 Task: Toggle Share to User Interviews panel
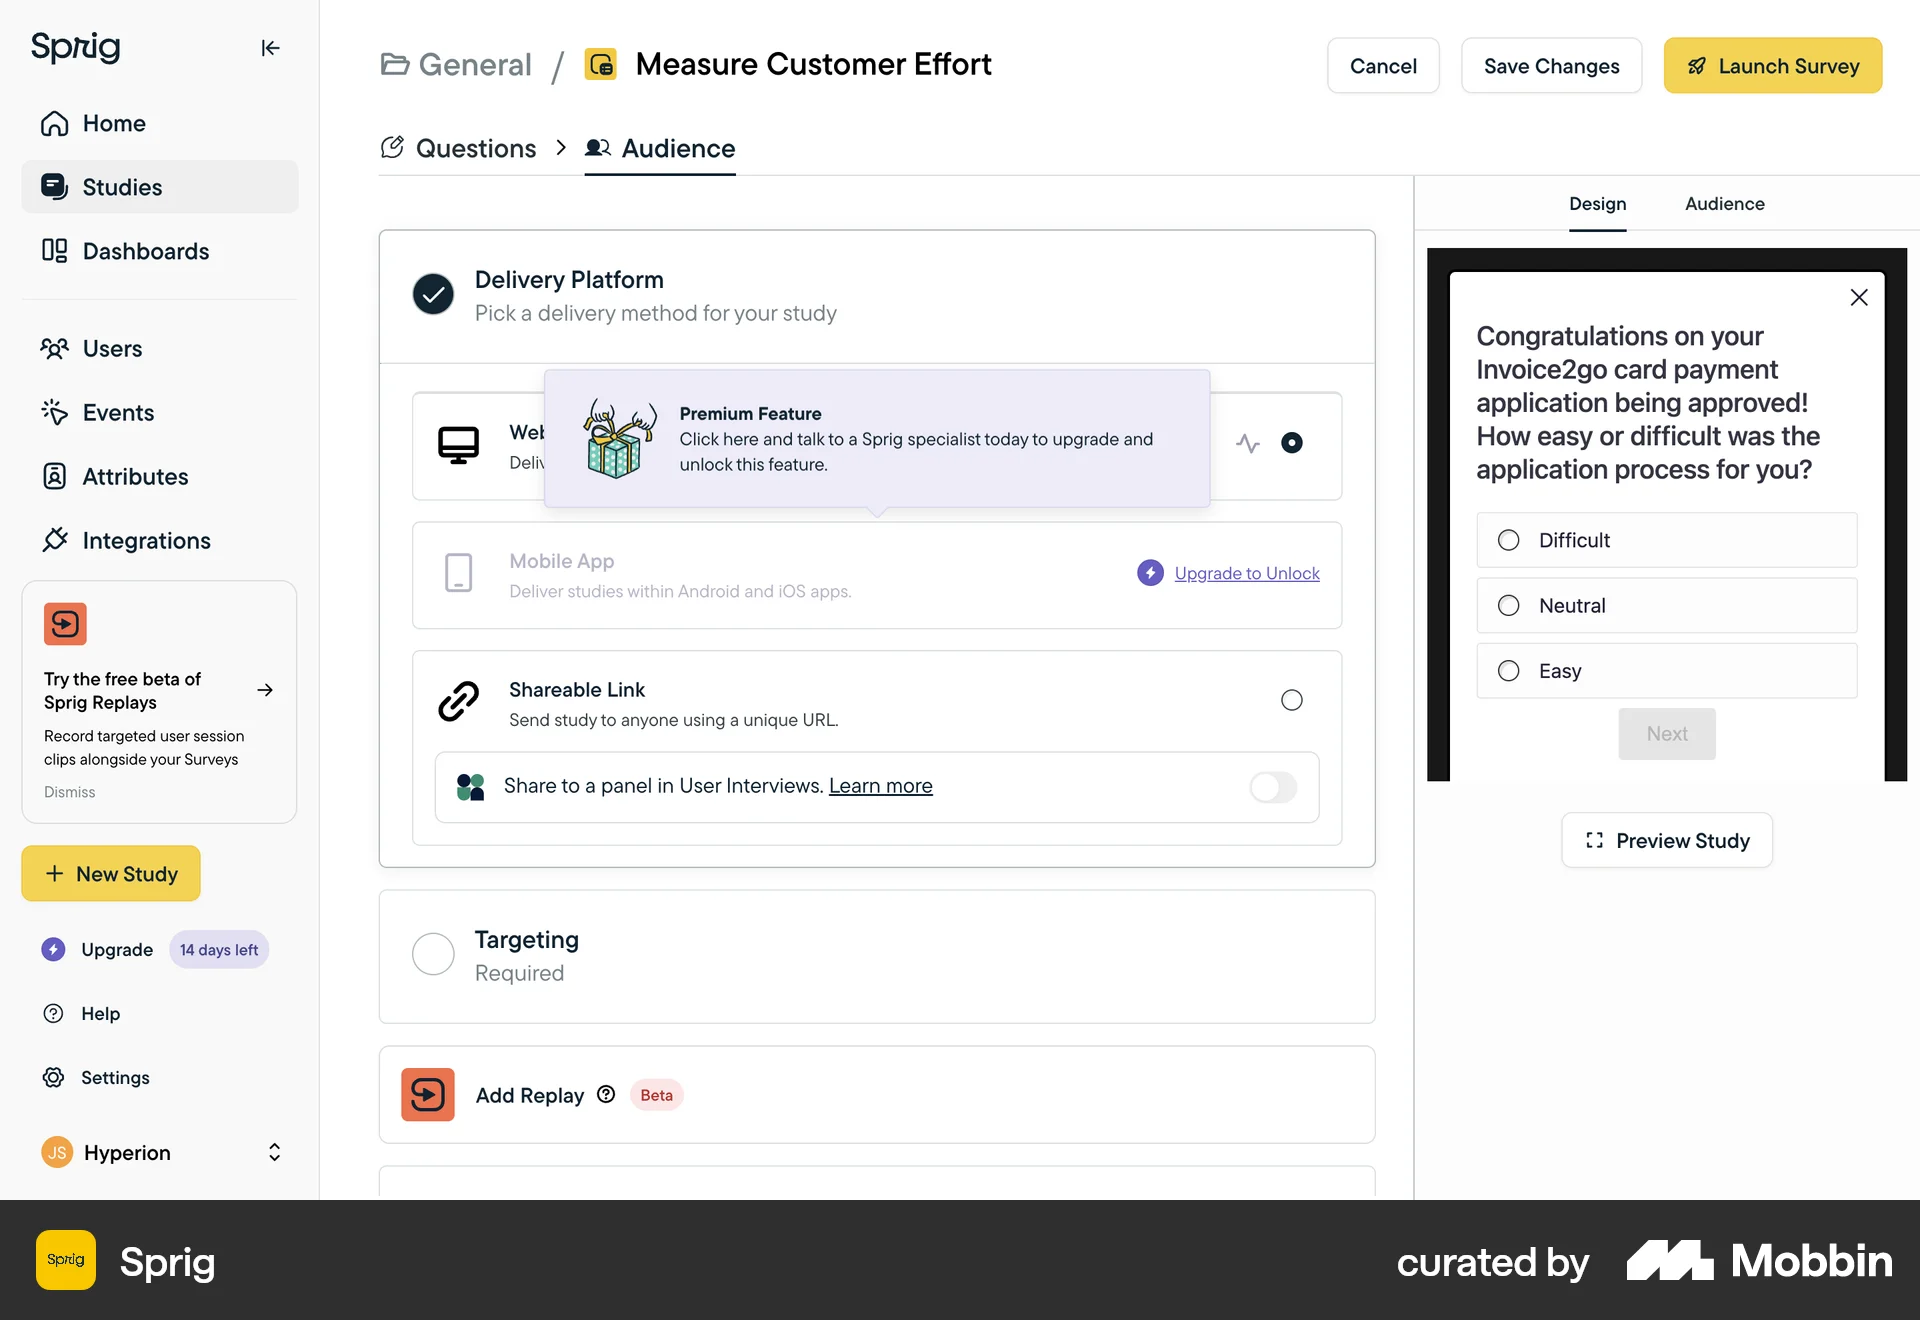(1272, 787)
